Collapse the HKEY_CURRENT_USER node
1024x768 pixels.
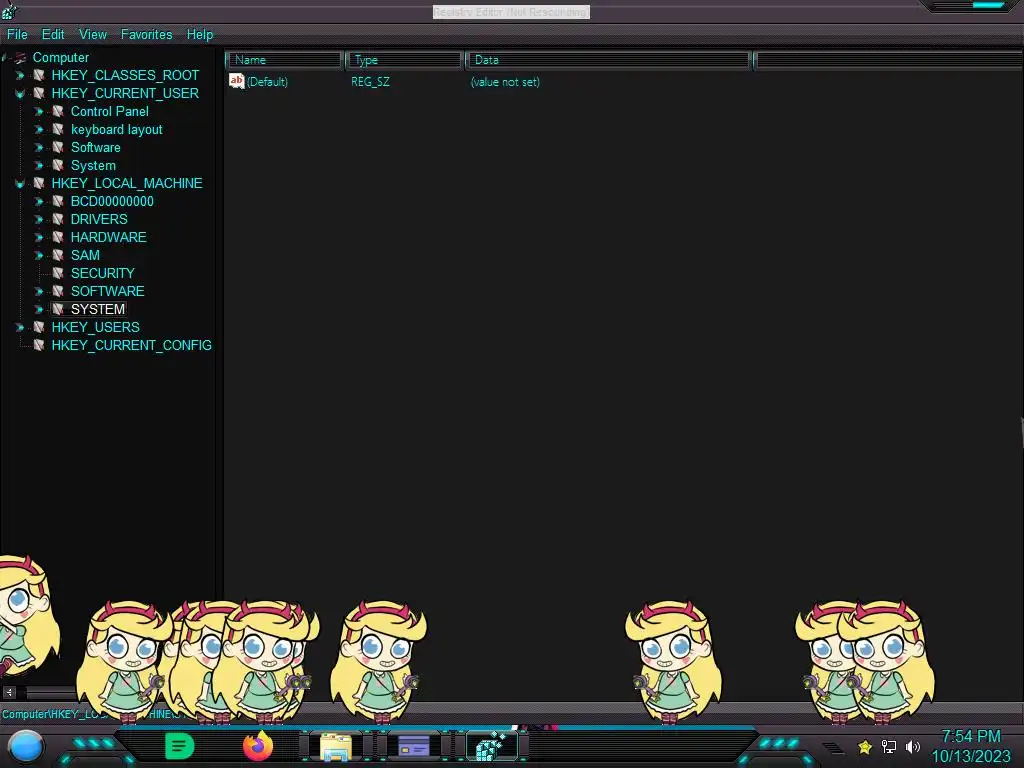tap(20, 94)
